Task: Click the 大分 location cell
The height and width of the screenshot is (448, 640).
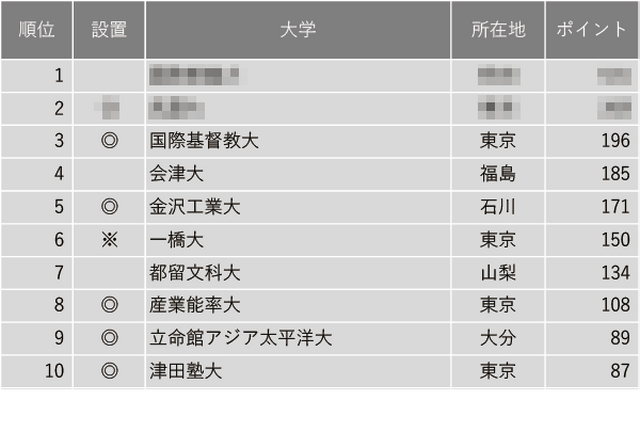Action: pyautogui.click(x=497, y=338)
